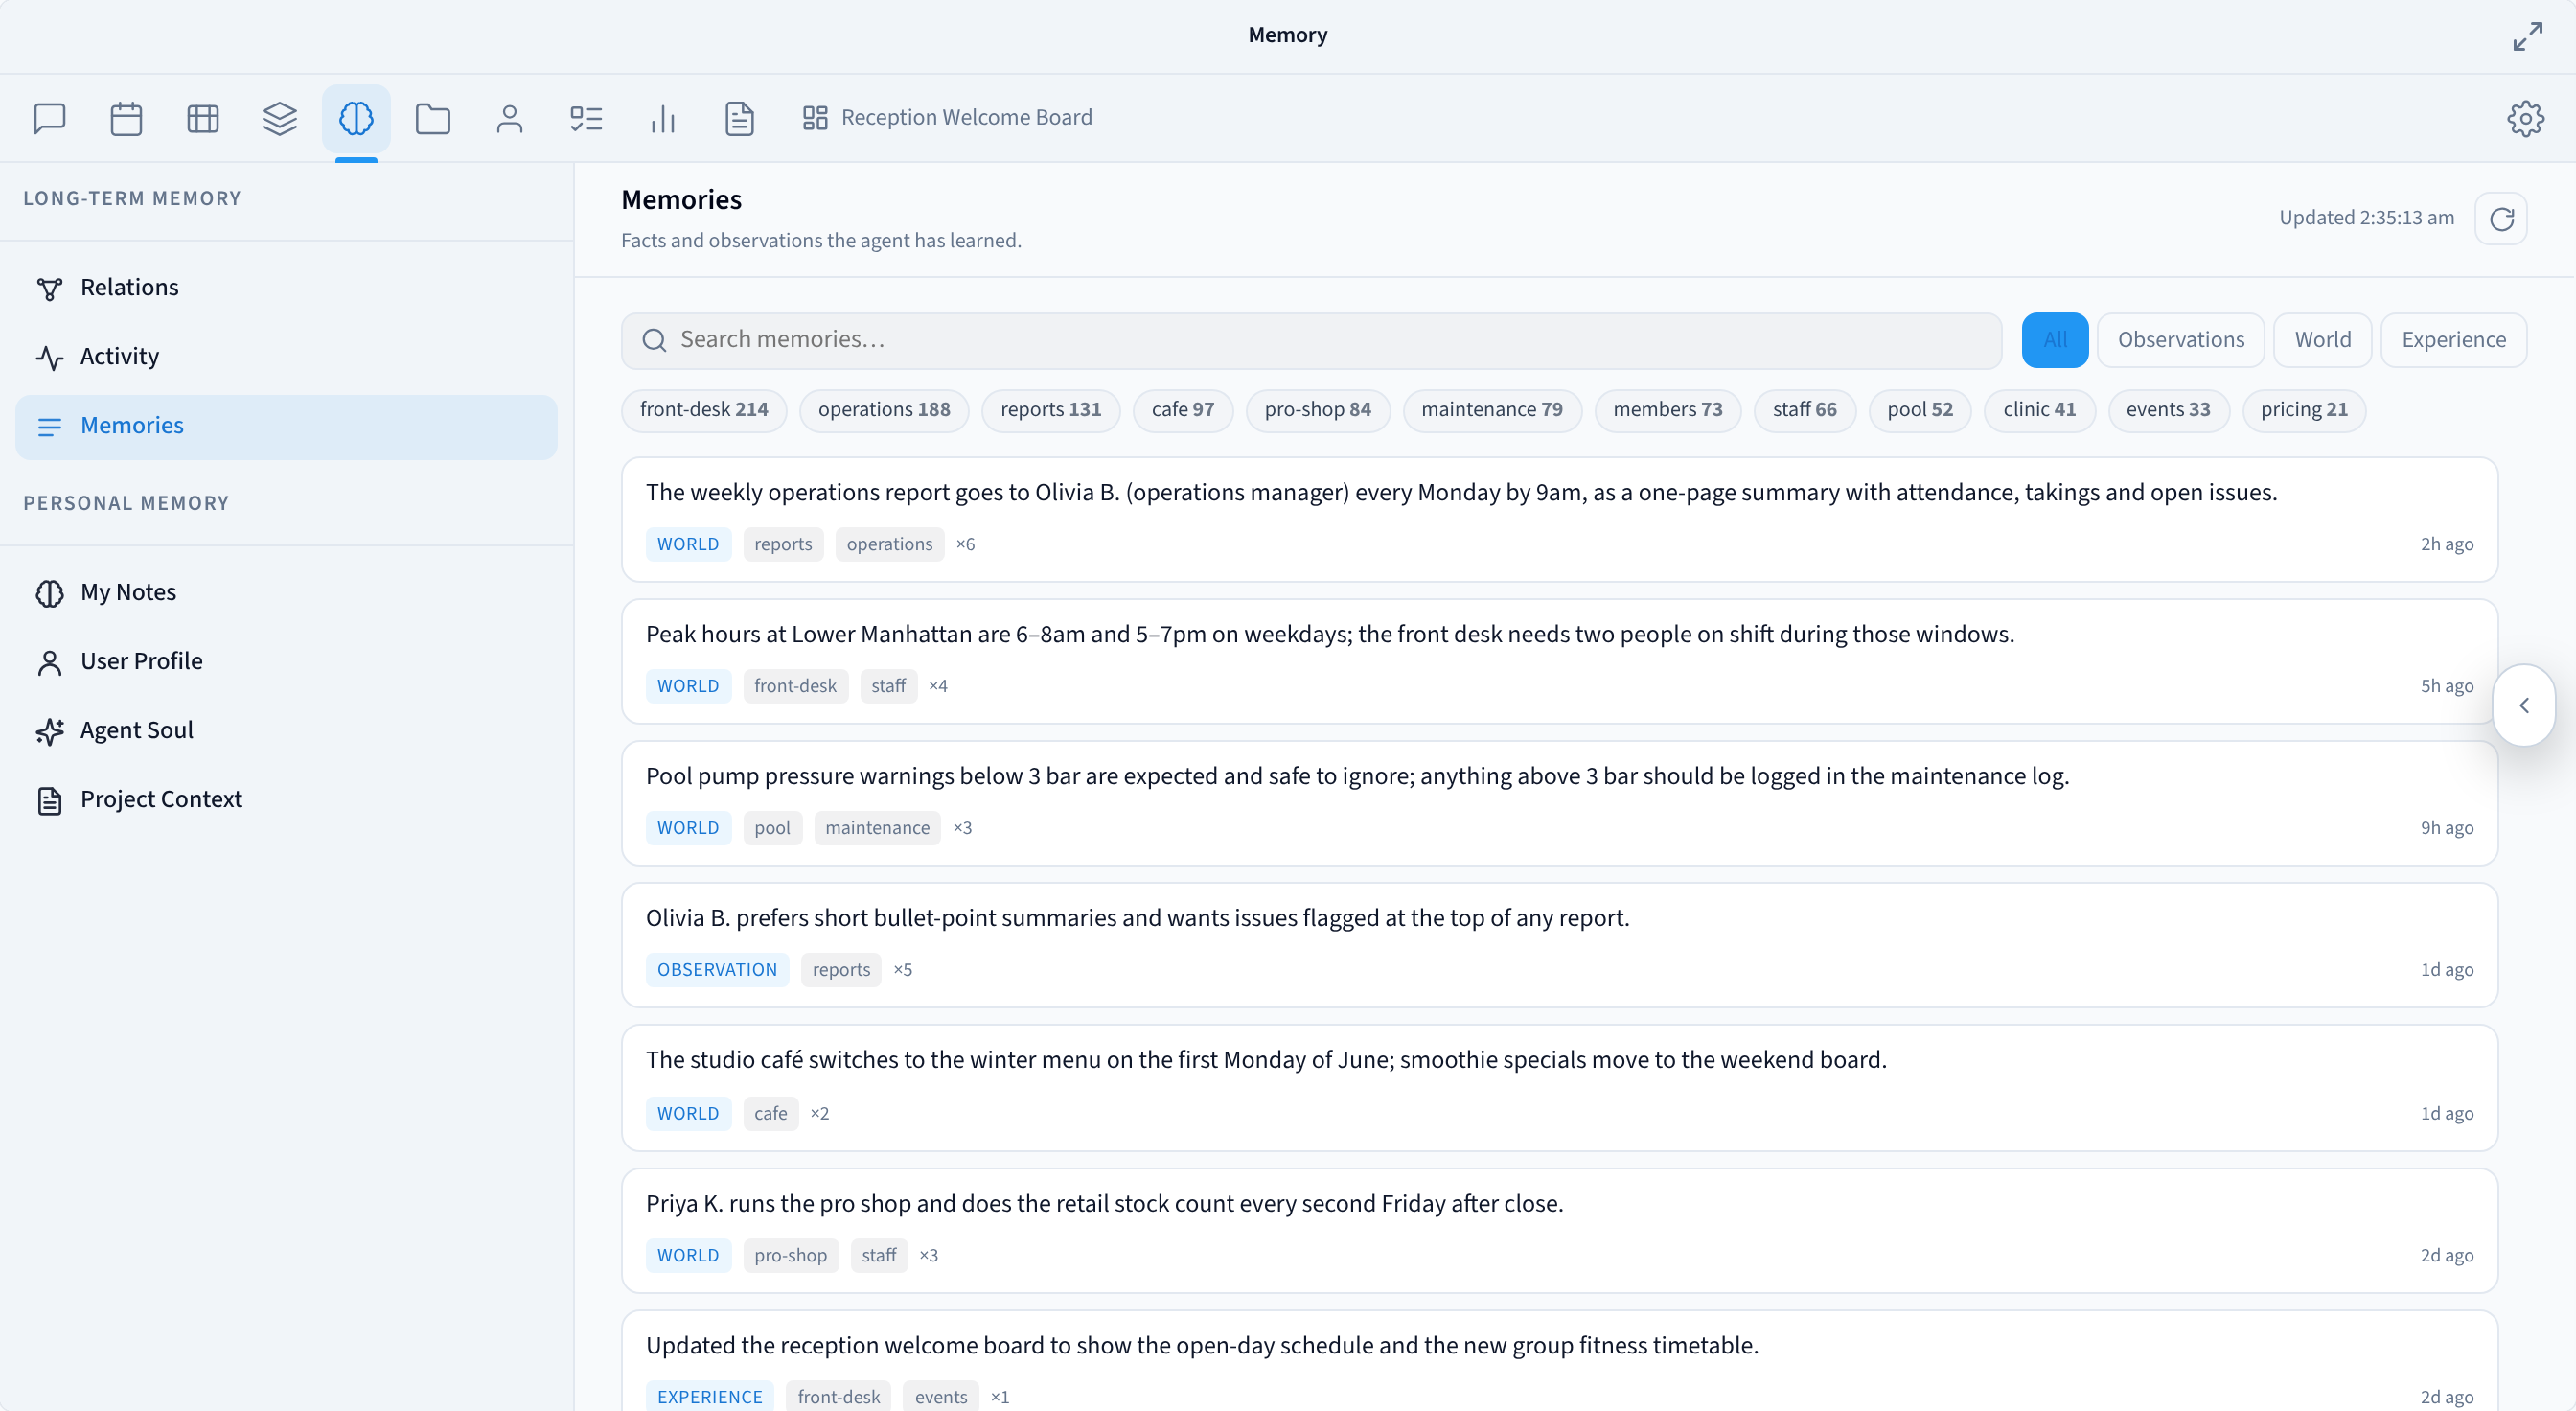This screenshot has height=1411, width=2576.
Task: Click the magnifier icon in the search box
Action: coord(655,340)
